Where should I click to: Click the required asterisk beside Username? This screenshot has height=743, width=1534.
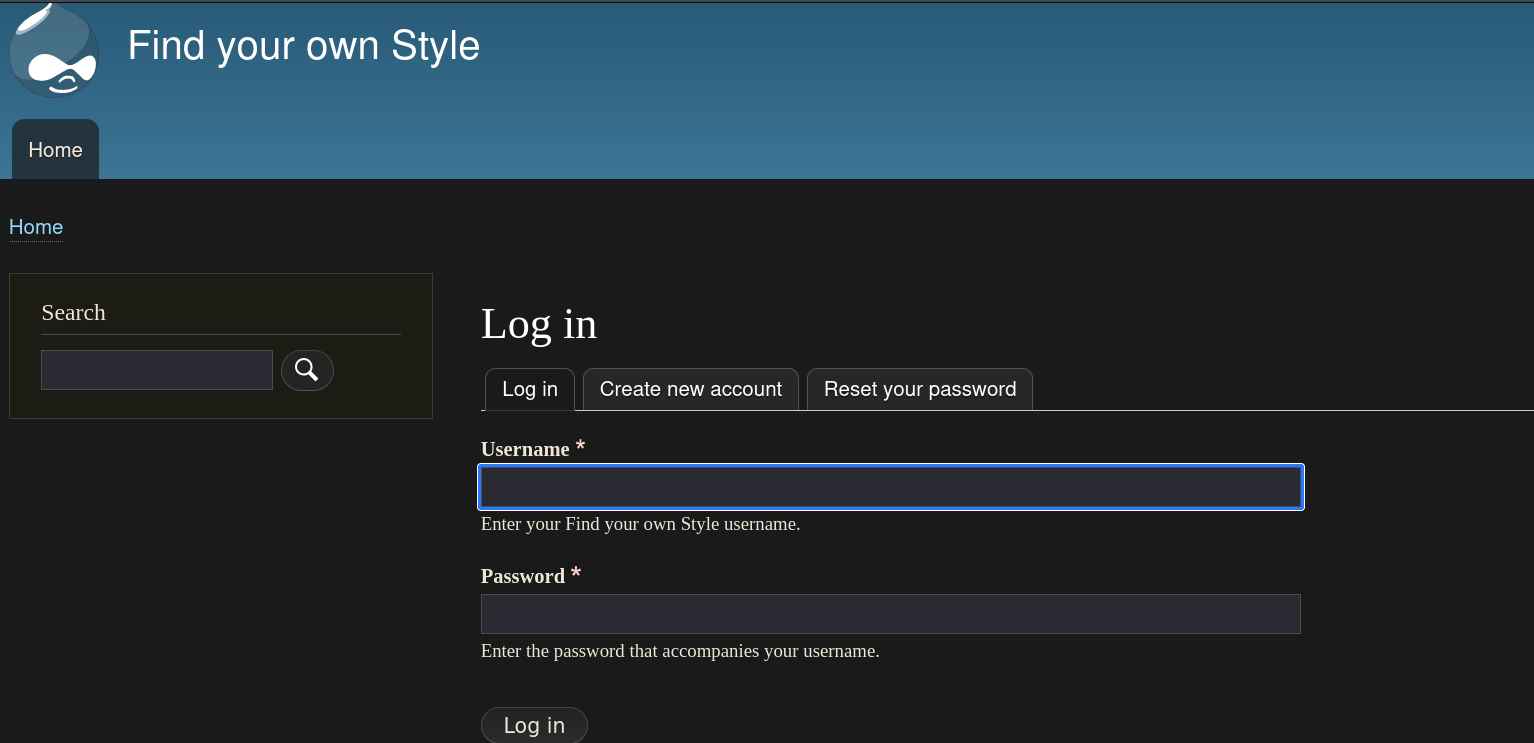[x=580, y=446]
